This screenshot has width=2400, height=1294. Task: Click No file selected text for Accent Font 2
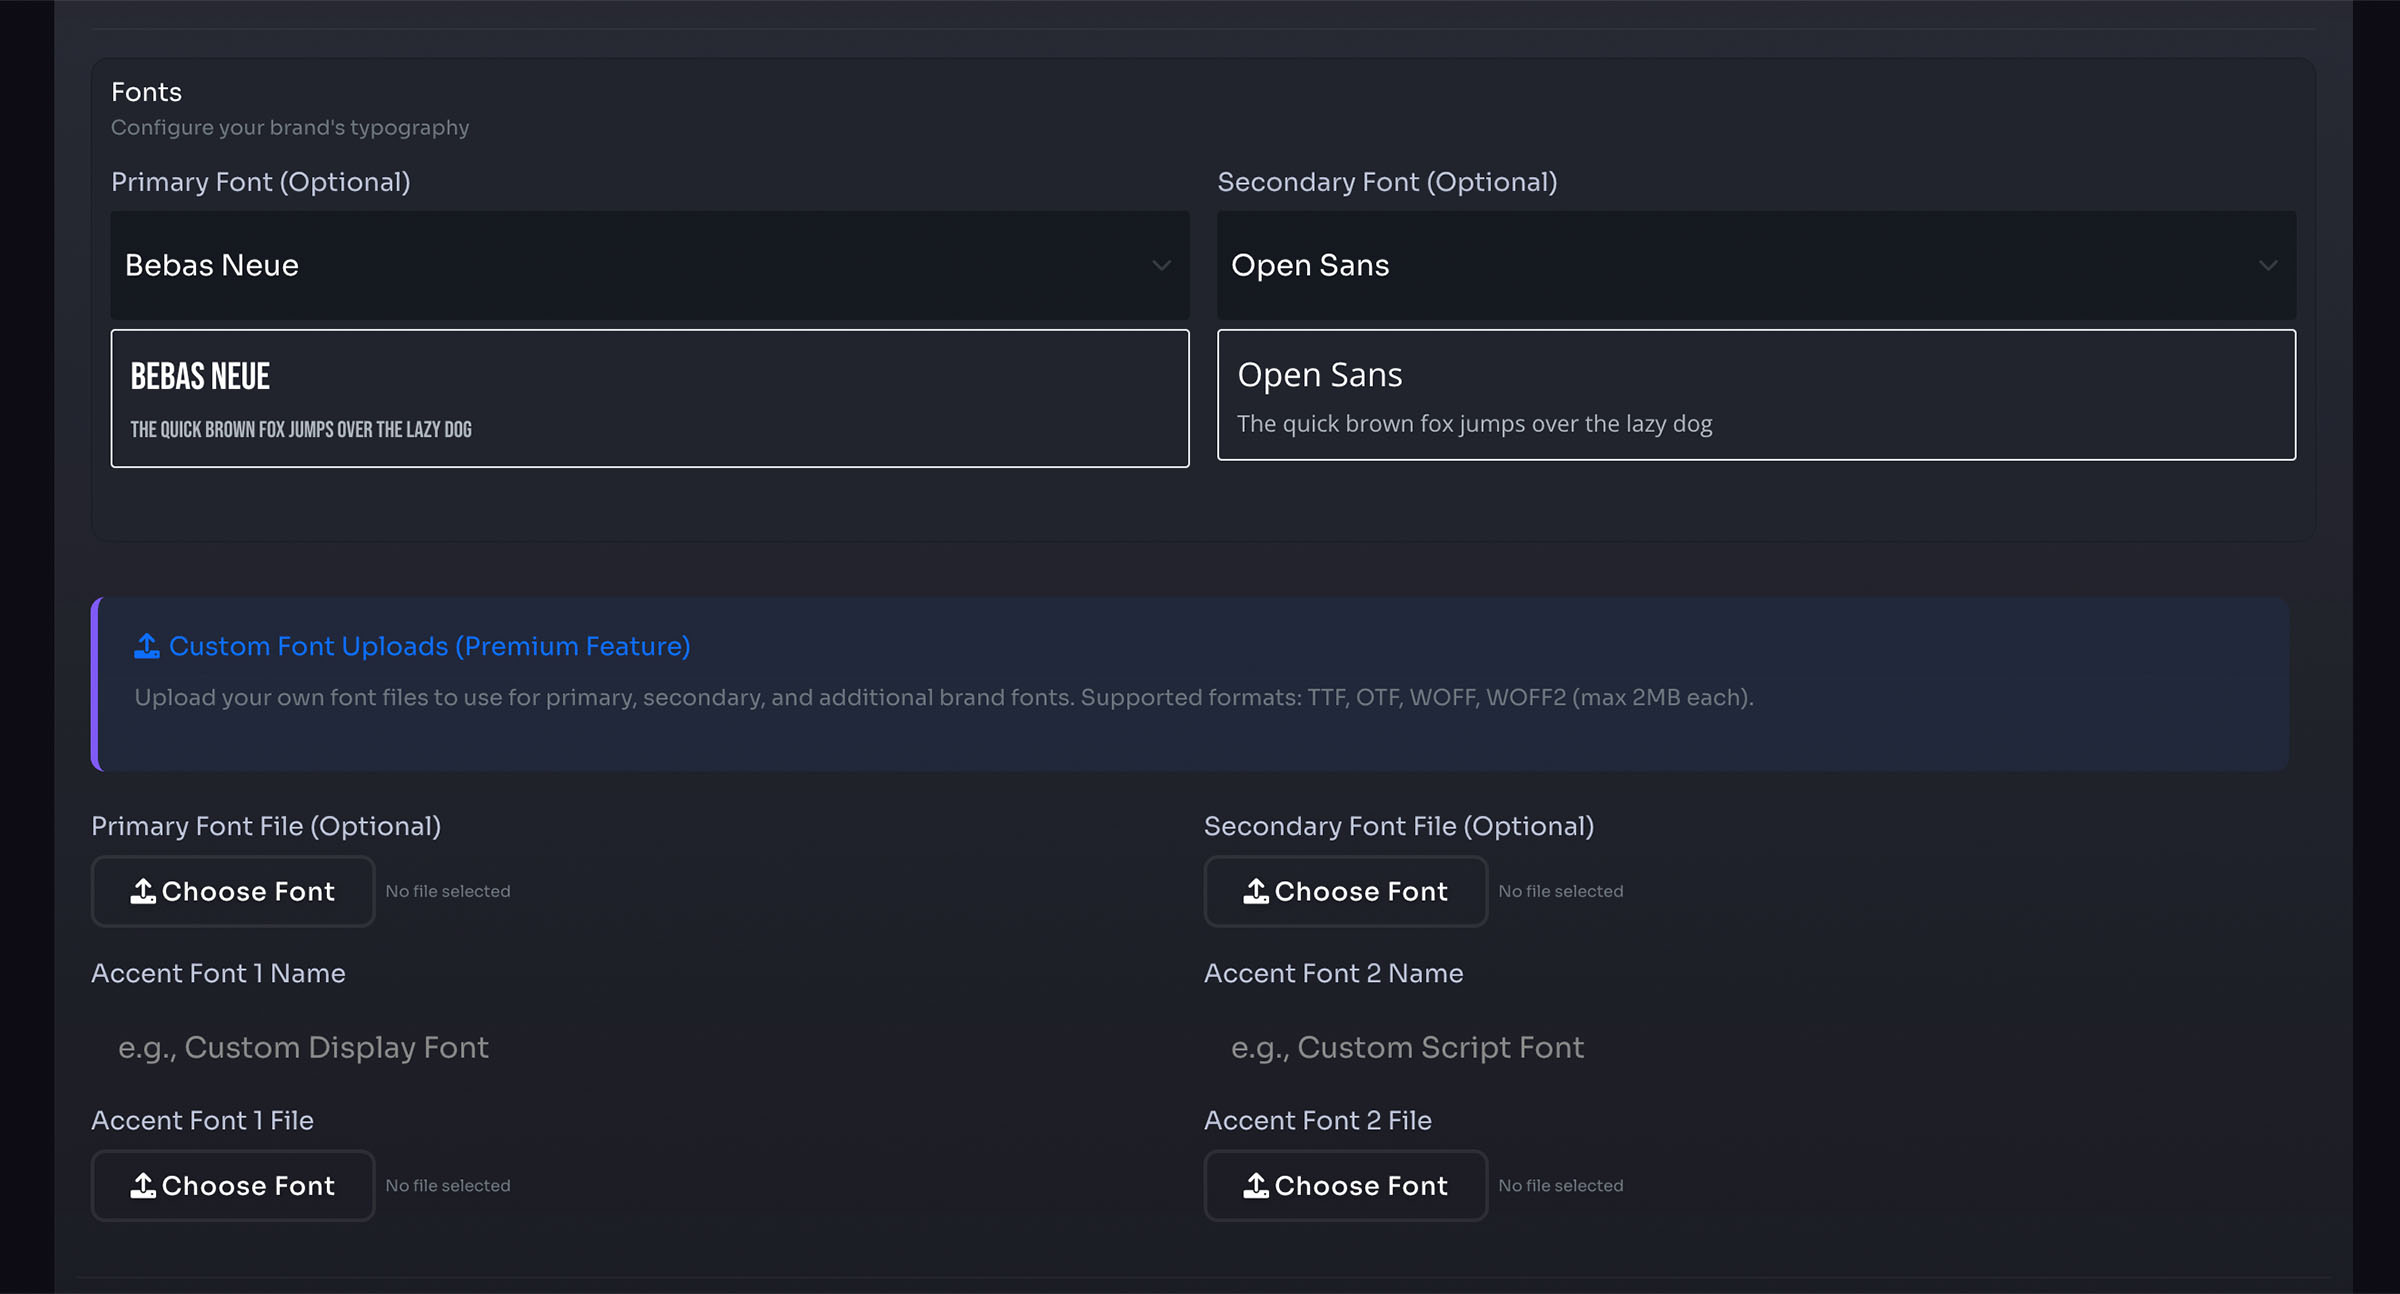point(1560,1185)
